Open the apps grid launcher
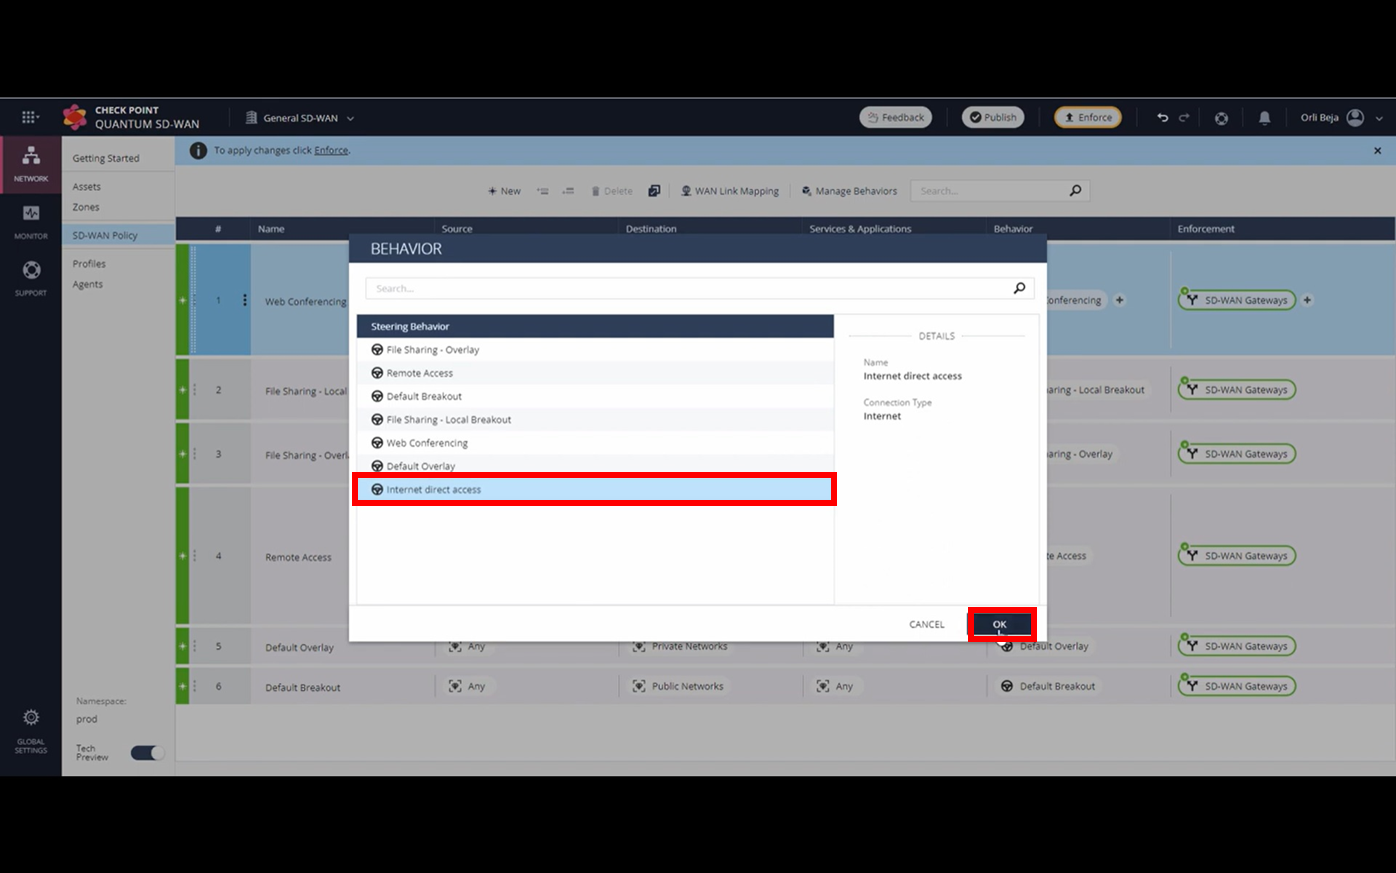 click(30, 117)
